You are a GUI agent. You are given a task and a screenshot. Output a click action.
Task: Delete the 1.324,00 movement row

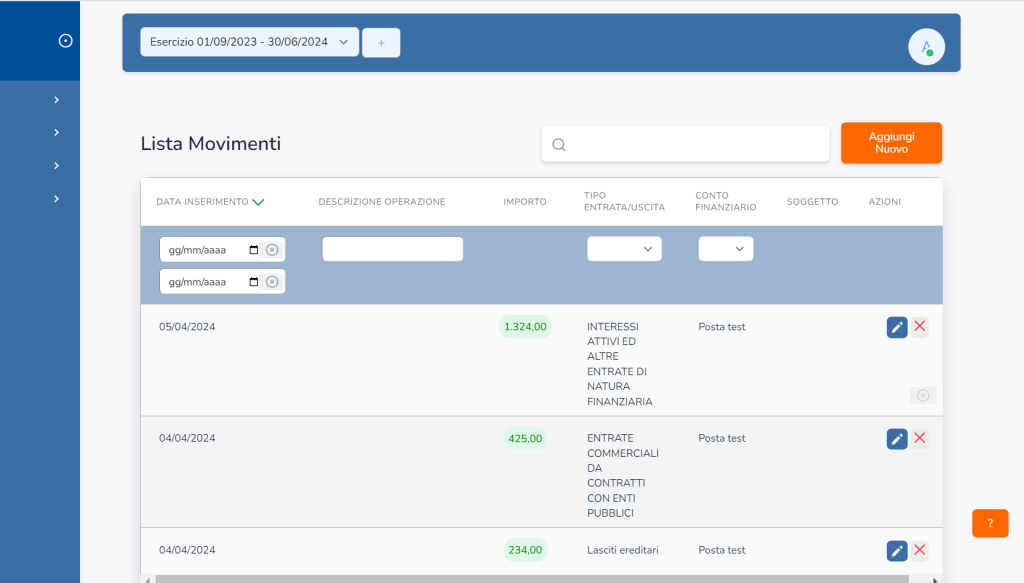[920, 327]
